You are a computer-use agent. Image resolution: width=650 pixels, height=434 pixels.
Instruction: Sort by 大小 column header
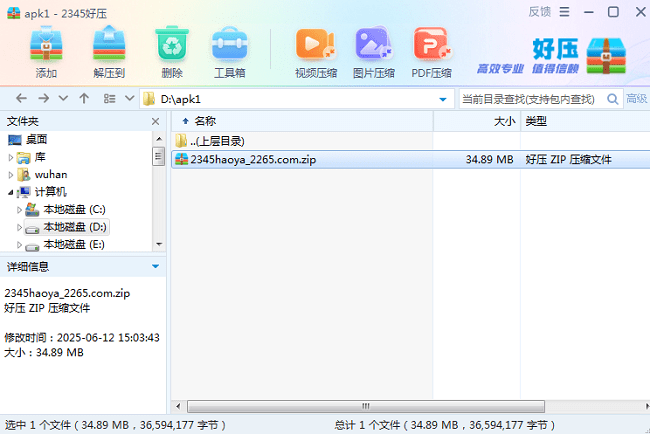click(477, 121)
